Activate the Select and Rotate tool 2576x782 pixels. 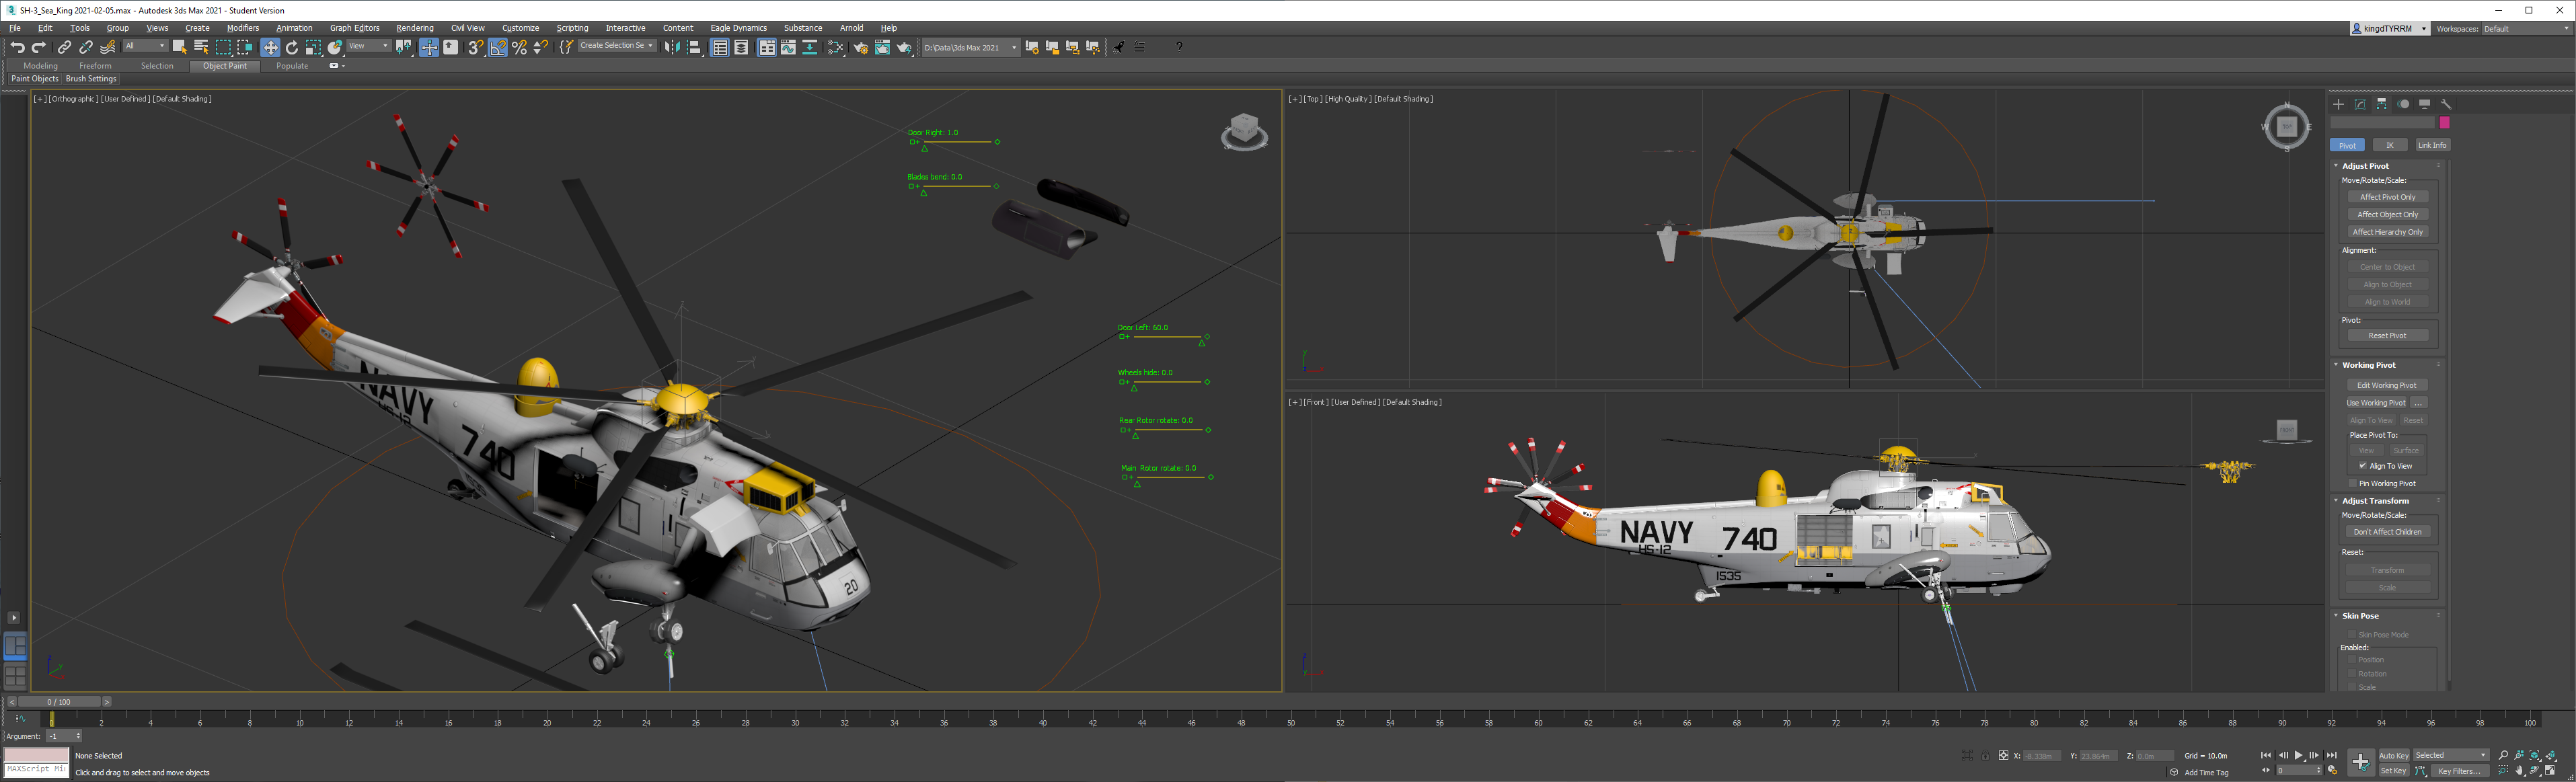click(292, 47)
